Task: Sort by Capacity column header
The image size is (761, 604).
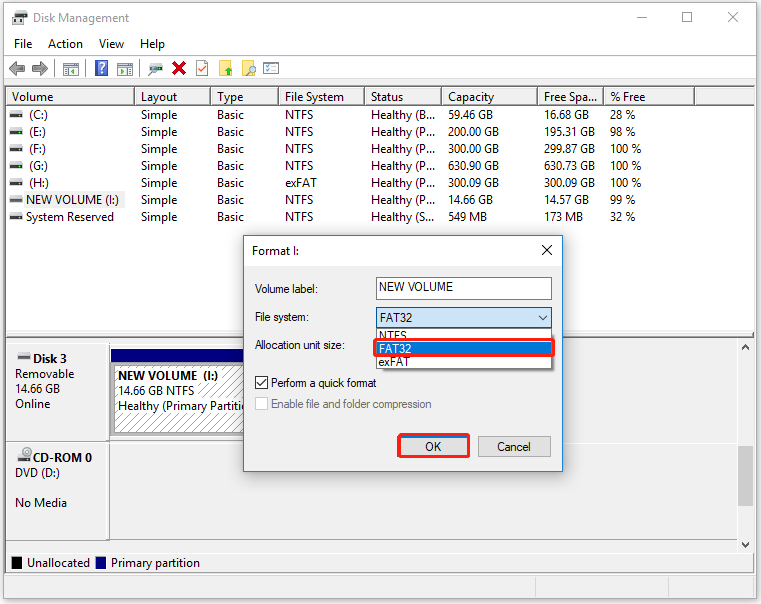Action: point(490,97)
